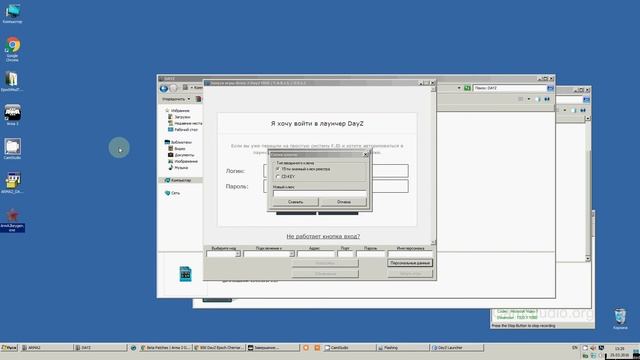
Task: Select the ARMA2_OA desktop icon
Action: coord(12,182)
